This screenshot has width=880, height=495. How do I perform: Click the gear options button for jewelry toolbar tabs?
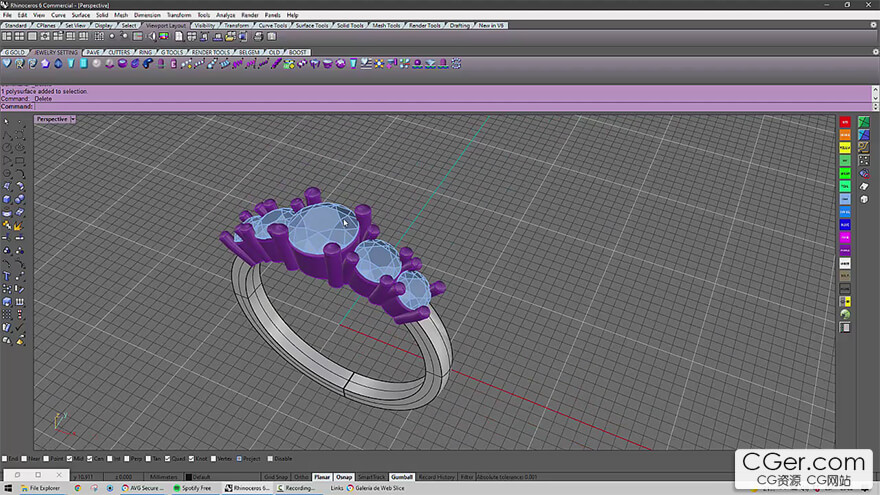pyautogui.click(x=875, y=52)
